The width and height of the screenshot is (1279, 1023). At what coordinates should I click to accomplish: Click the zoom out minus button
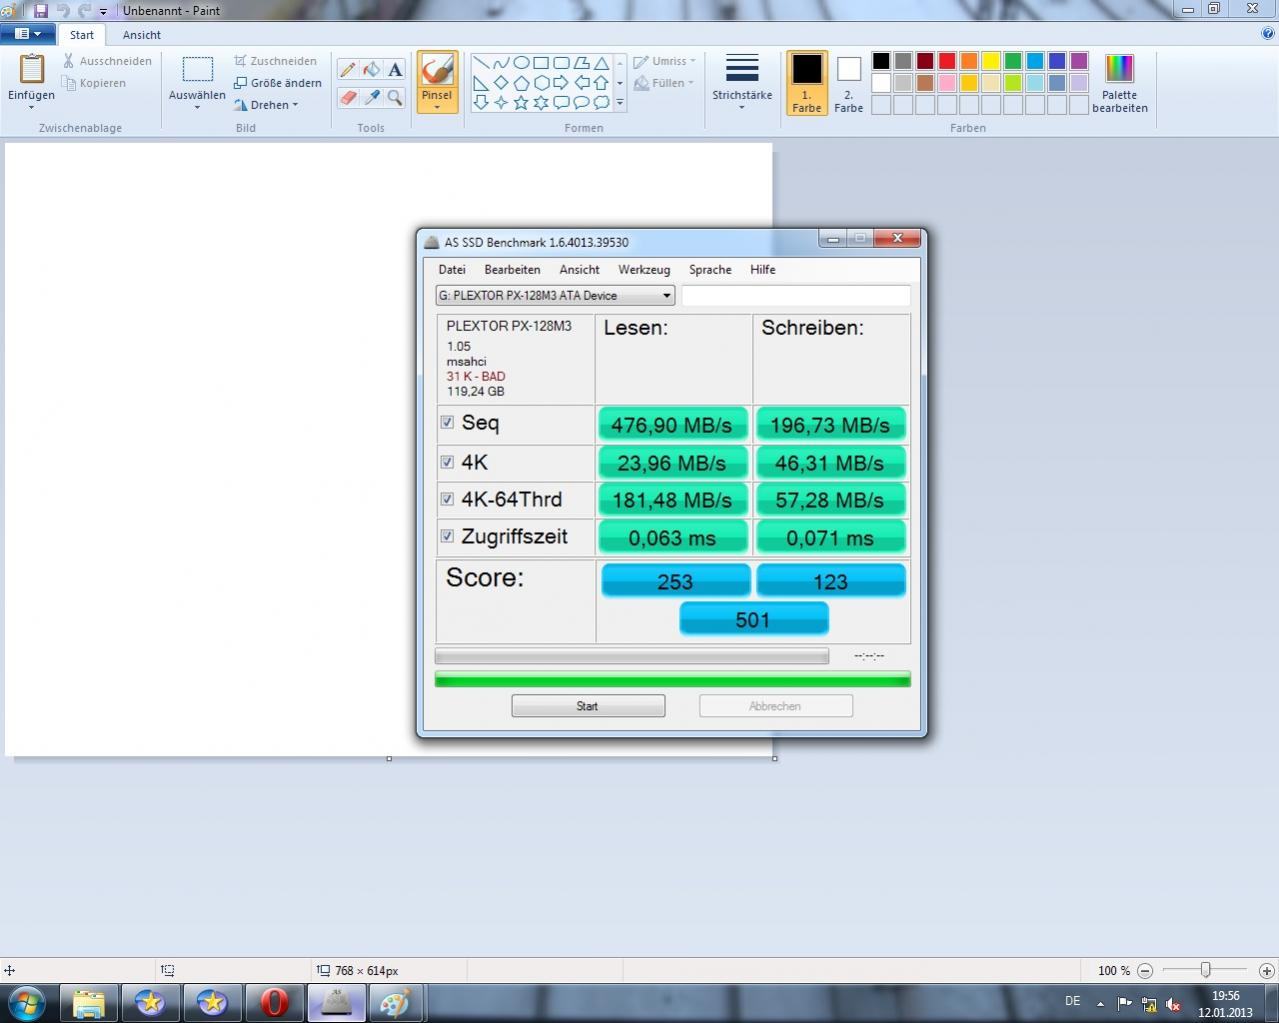click(x=1145, y=970)
